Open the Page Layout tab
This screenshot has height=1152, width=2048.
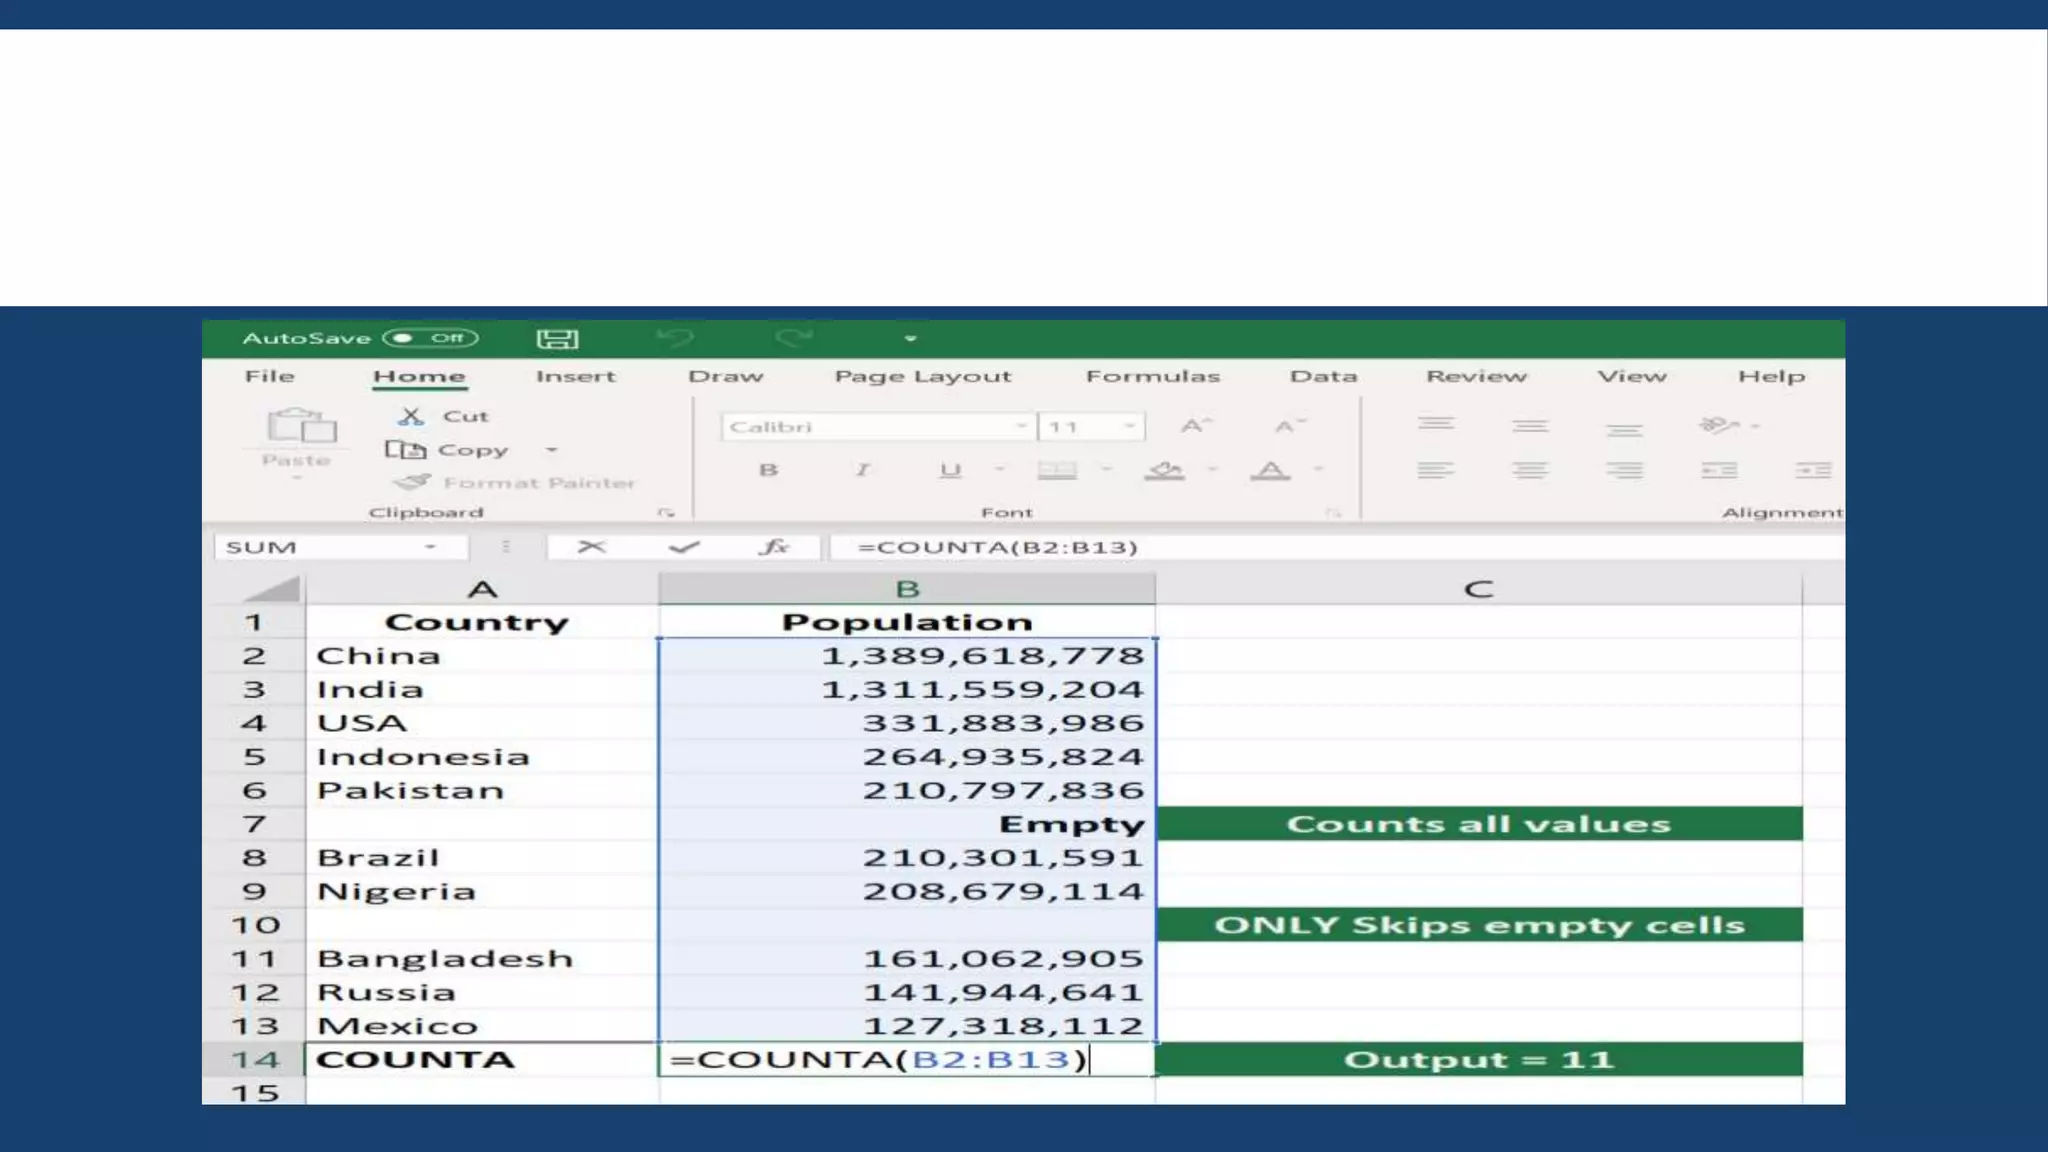click(922, 377)
